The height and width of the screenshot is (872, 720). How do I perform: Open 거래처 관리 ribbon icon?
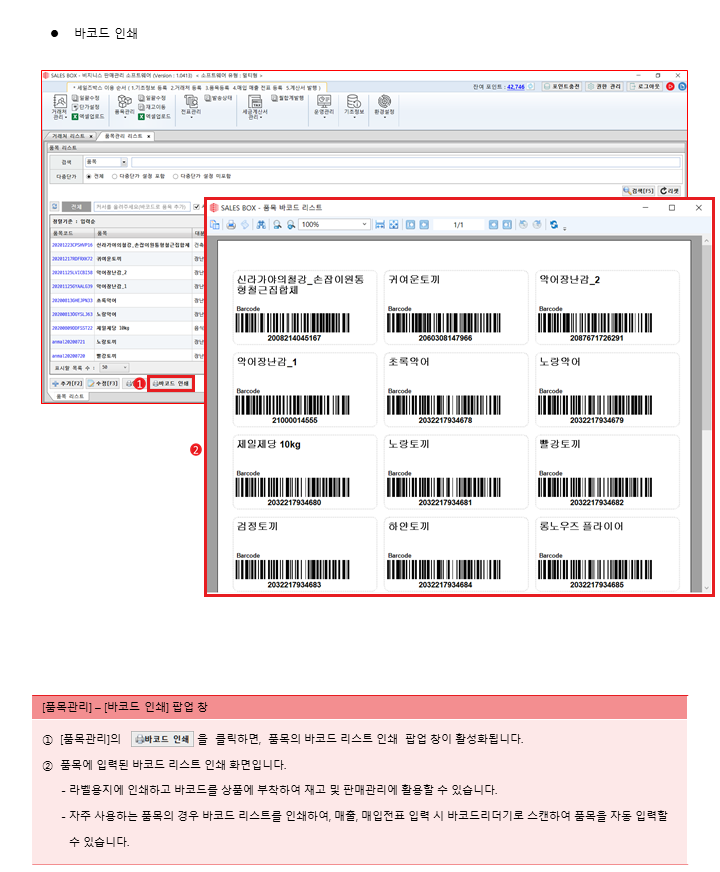tap(59, 107)
